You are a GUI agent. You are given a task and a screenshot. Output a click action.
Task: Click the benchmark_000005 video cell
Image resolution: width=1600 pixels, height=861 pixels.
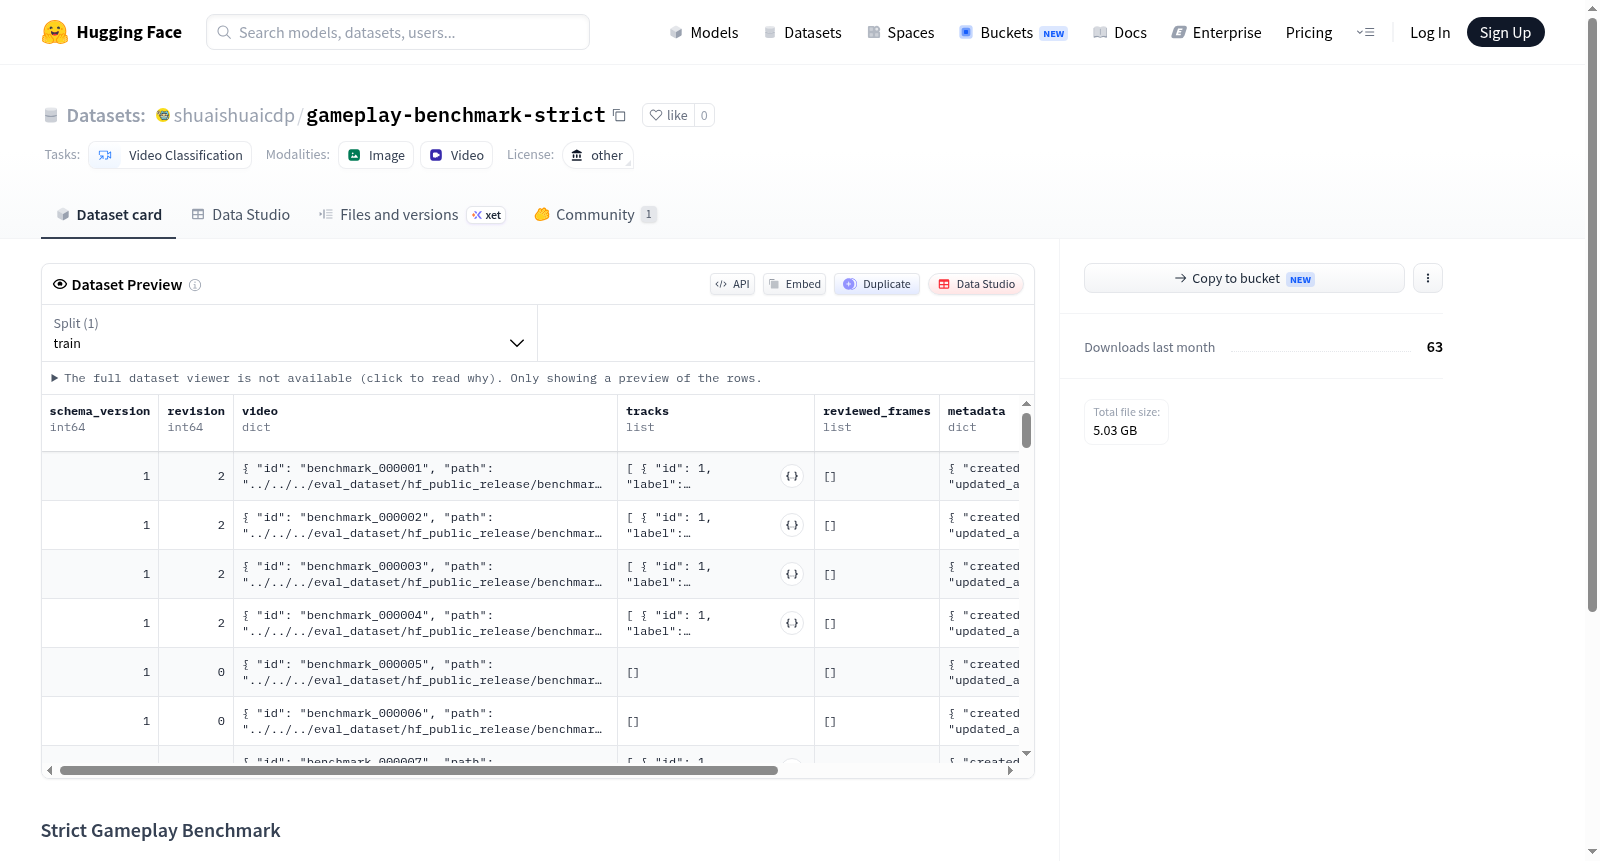(426, 672)
